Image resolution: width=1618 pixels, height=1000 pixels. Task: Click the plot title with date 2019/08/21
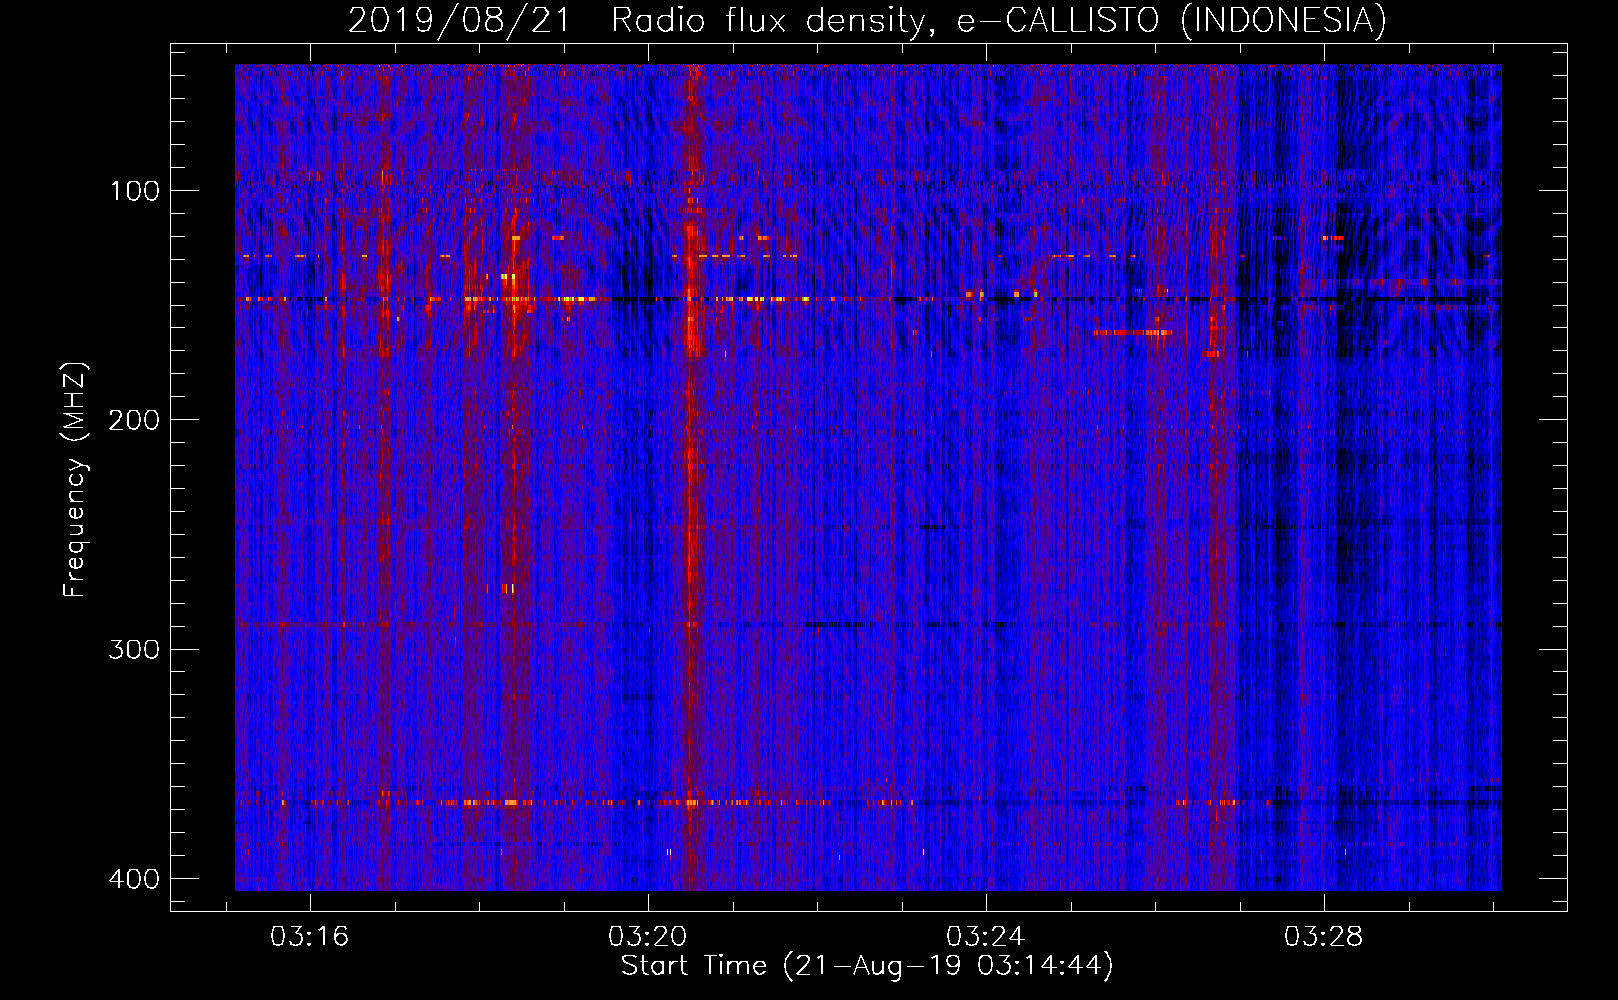tap(867, 20)
